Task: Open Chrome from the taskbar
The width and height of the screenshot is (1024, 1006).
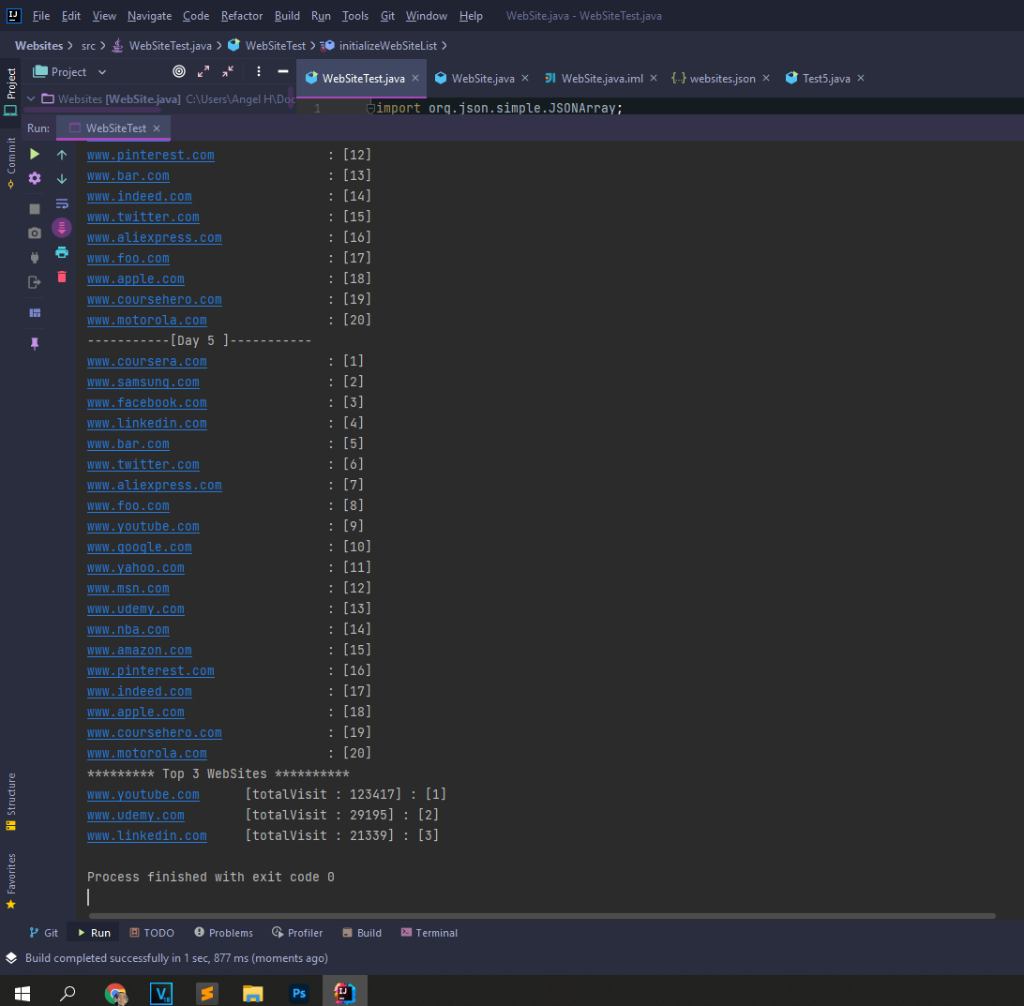Action: (x=116, y=994)
